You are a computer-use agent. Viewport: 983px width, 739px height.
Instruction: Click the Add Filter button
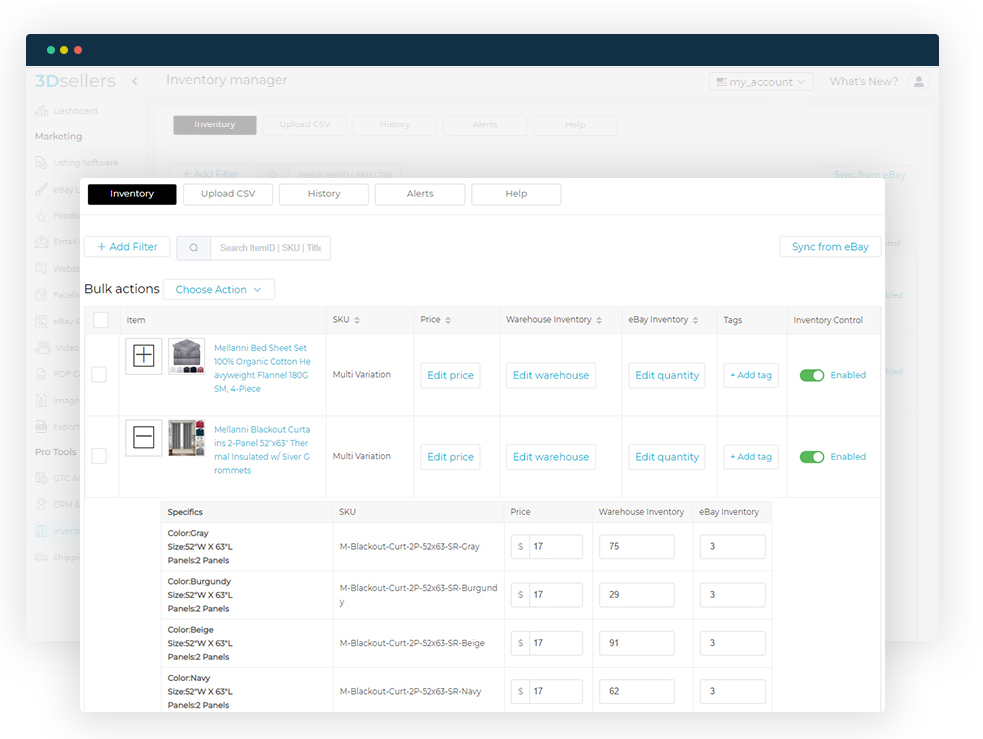[127, 247]
